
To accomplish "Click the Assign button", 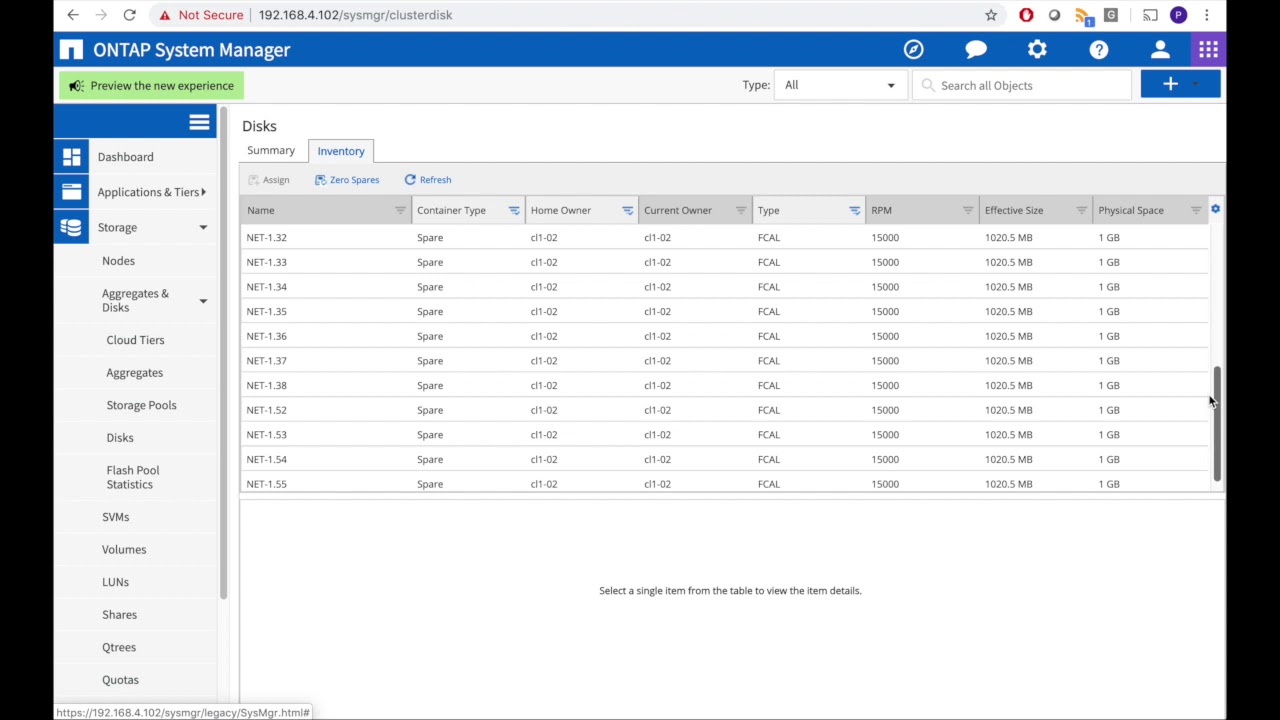I will pos(268,180).
